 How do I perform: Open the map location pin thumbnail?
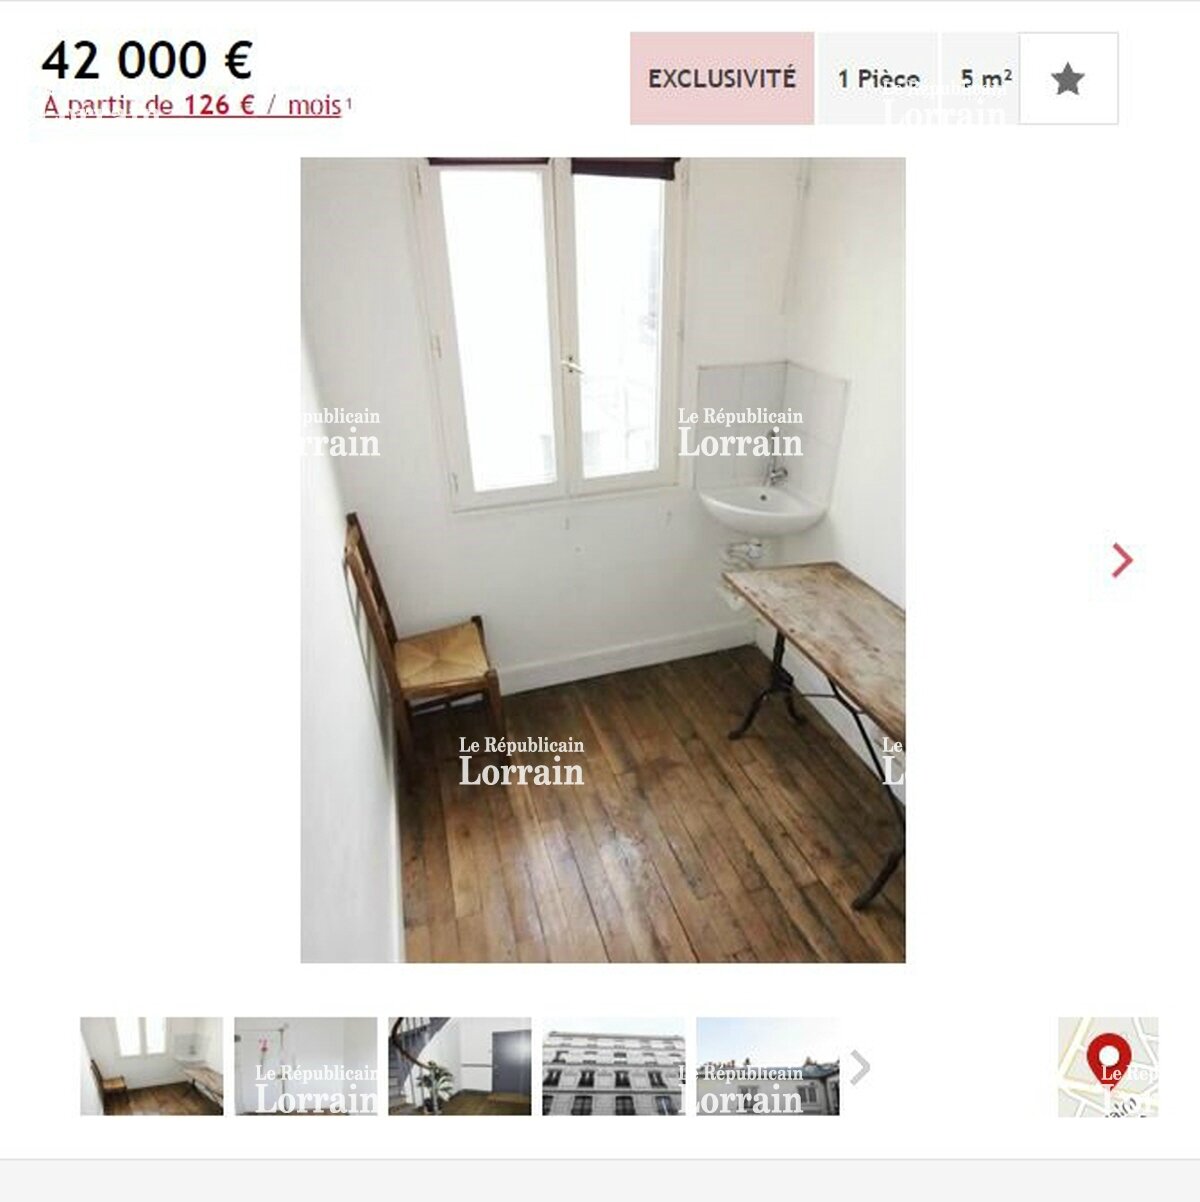(1108, 1066)
